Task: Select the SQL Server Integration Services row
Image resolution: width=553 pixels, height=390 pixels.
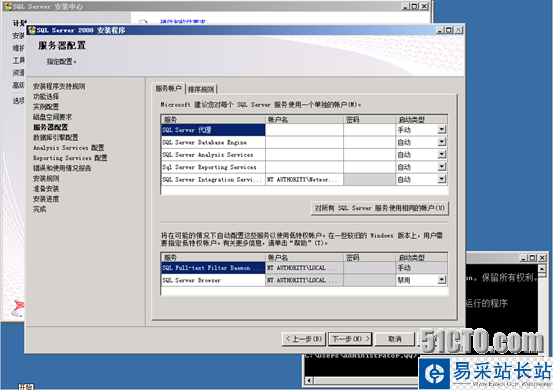Action: point(213,179)
